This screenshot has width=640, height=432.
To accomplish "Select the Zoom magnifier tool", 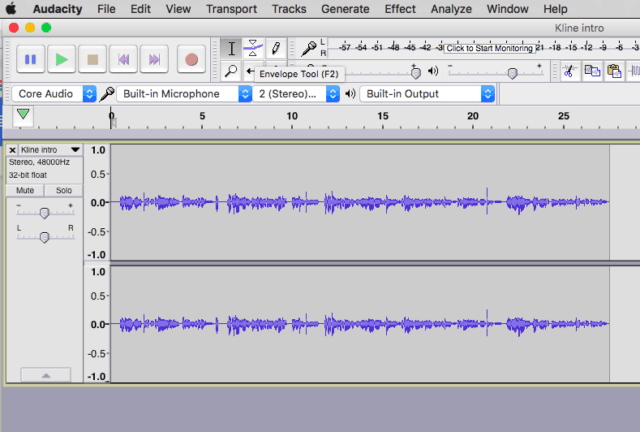I will pos(231,71).
